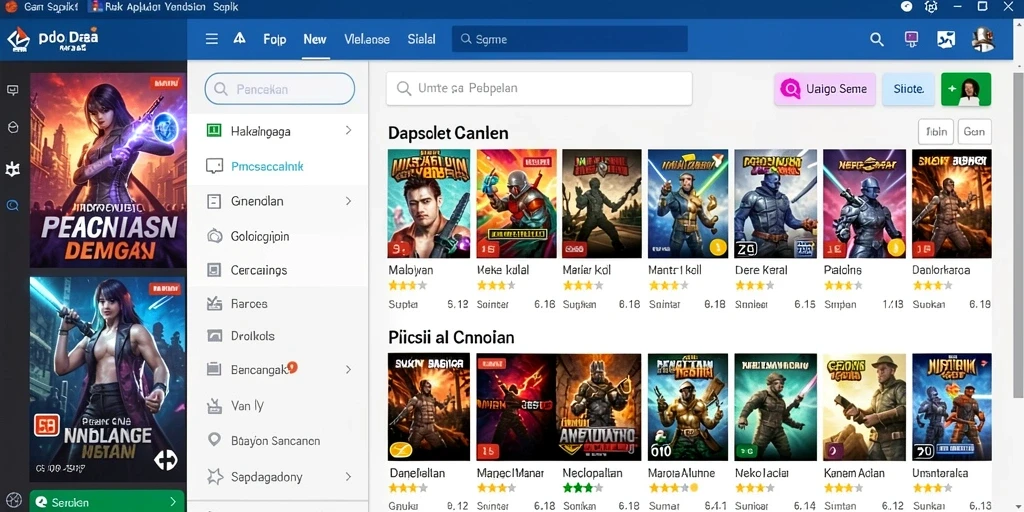Screen dimensions: 1024x512
Task: Expand the Gnendlan category chevron
Action: point(348,201)
